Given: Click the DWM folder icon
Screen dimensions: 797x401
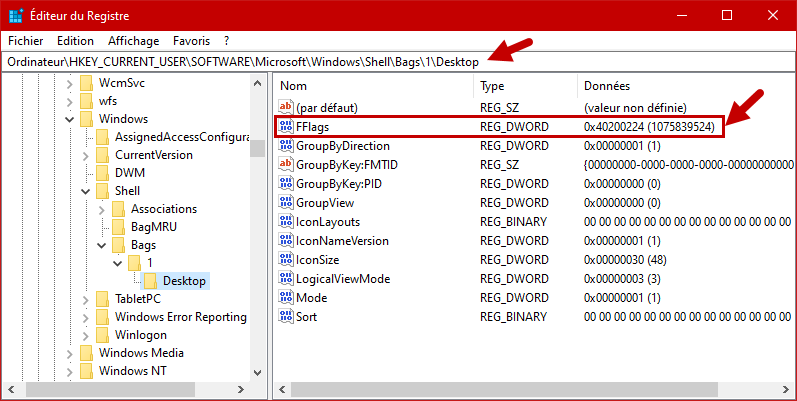Looking at the screenshot, I should point(103,173).
